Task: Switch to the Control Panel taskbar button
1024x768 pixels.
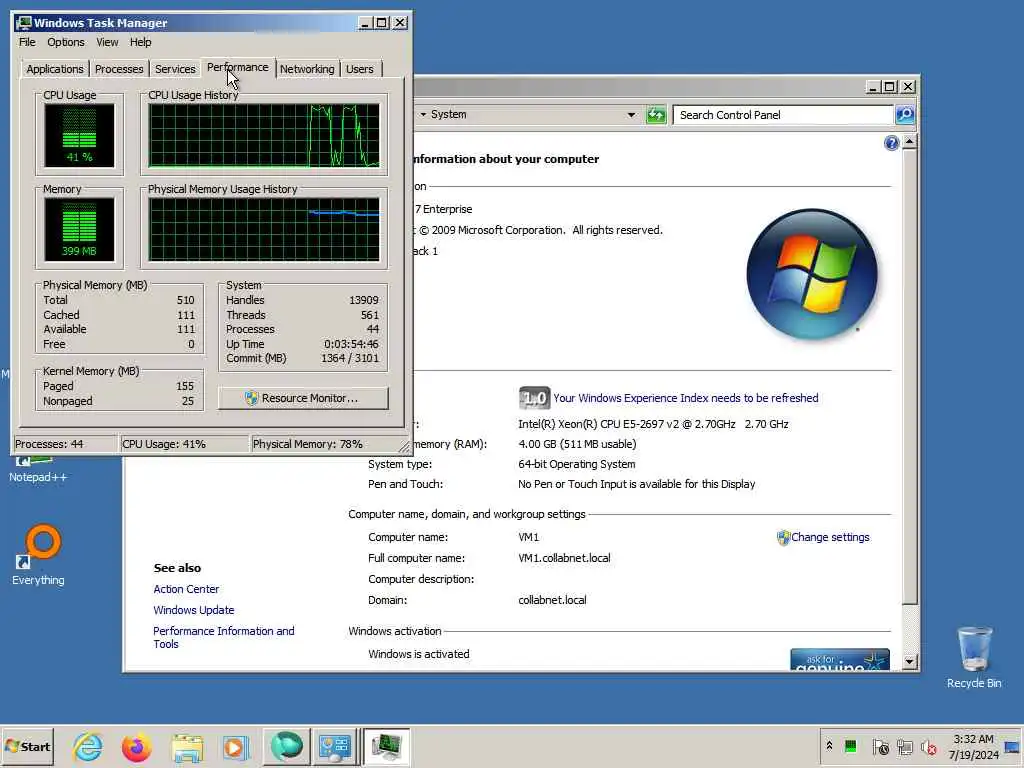Action: pyautogui.click(x=335, y=746)
